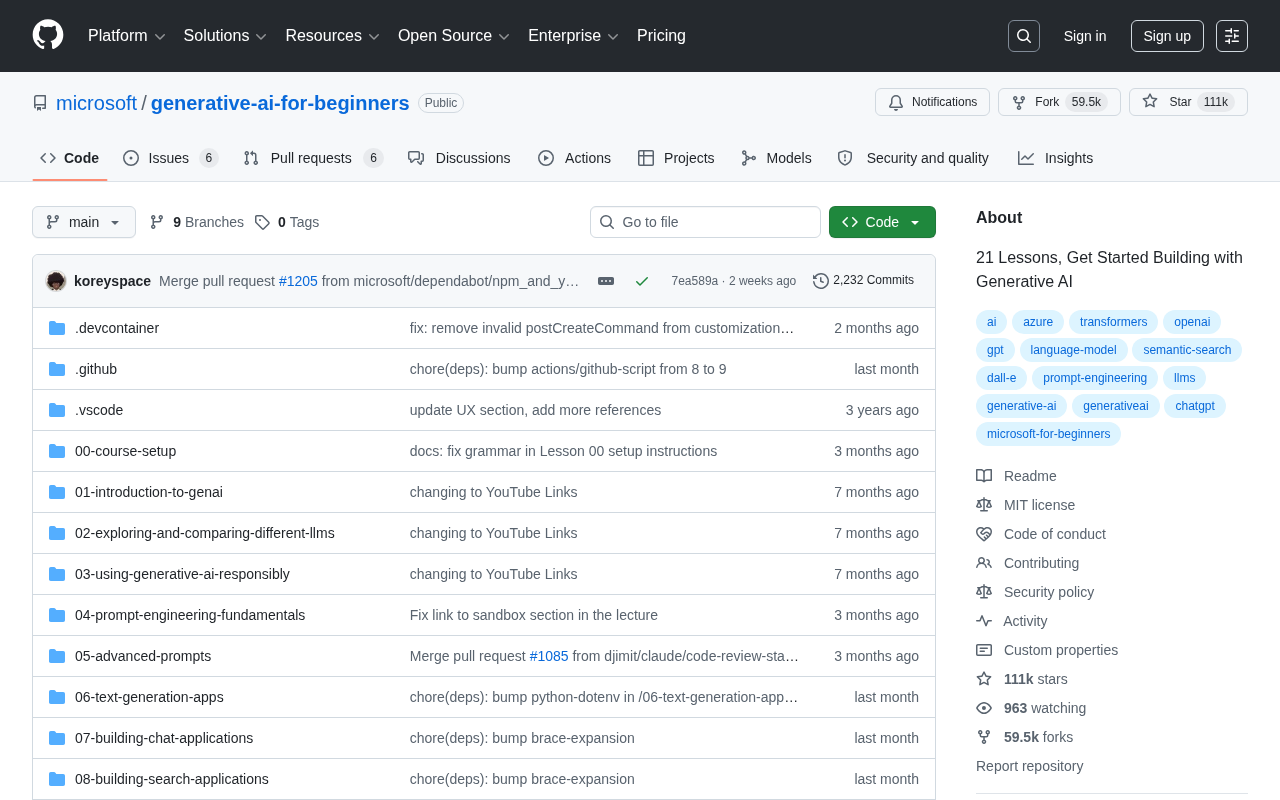Viewport: 1280px width, 800px height.
Task: Open pull request #1085 link
Action: tap(549, 656)
